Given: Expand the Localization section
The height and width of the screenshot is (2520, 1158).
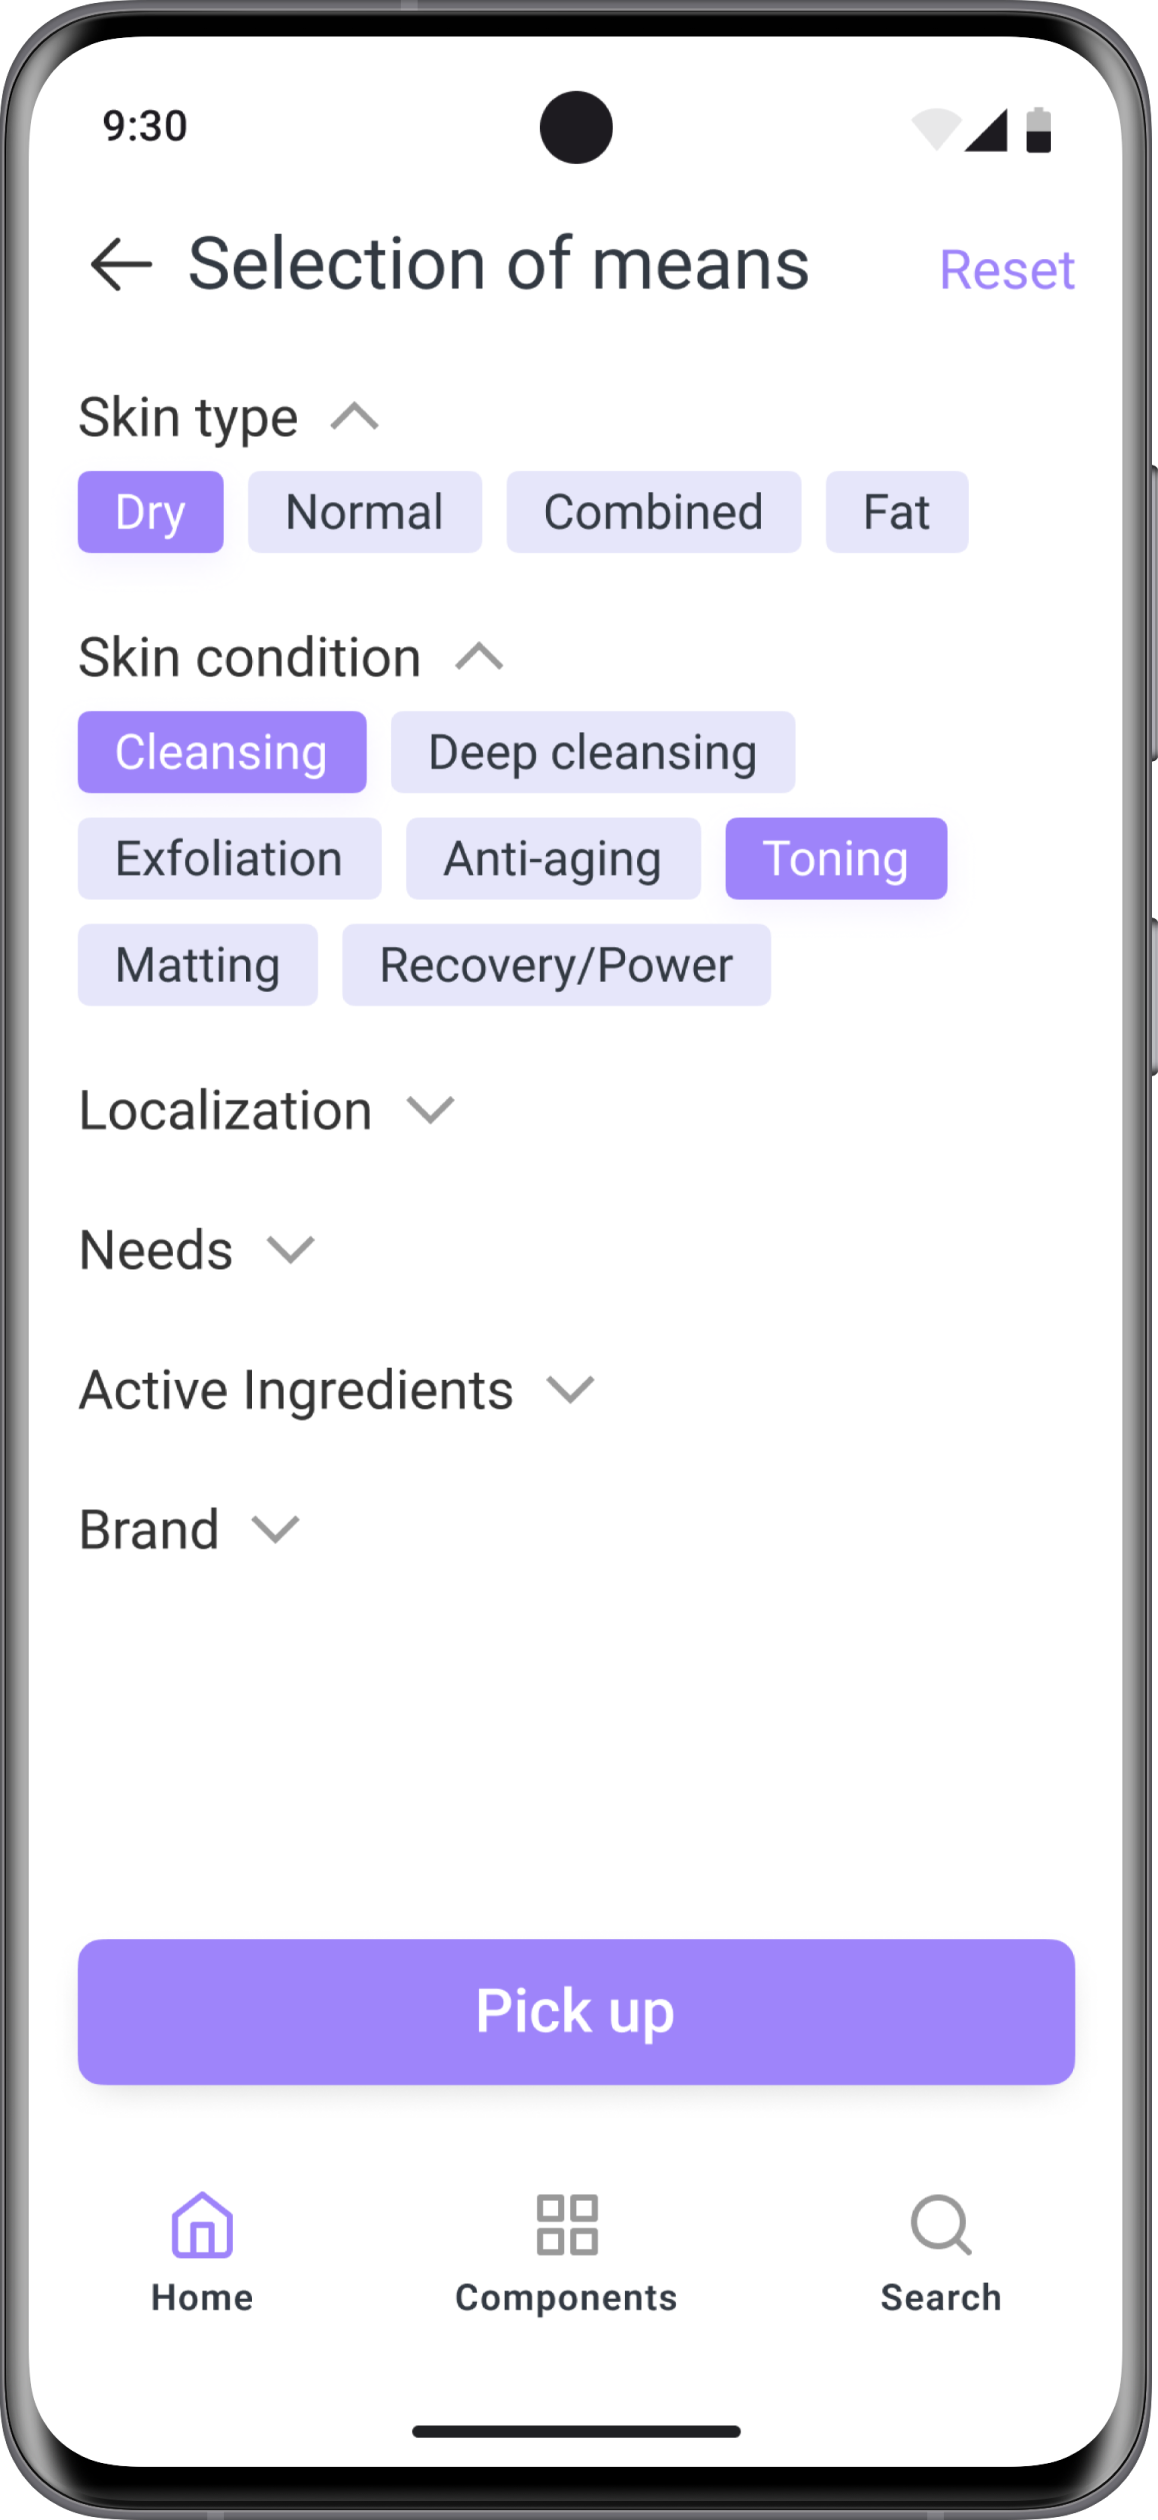Looking at the screenshot, I should click(431, 1110).
